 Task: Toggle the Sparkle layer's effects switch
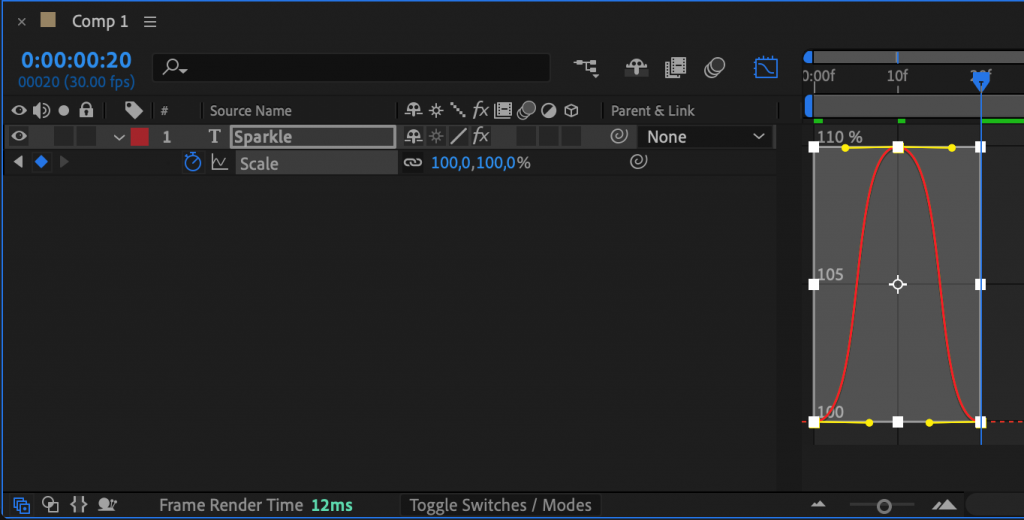[x=480, y=136]
